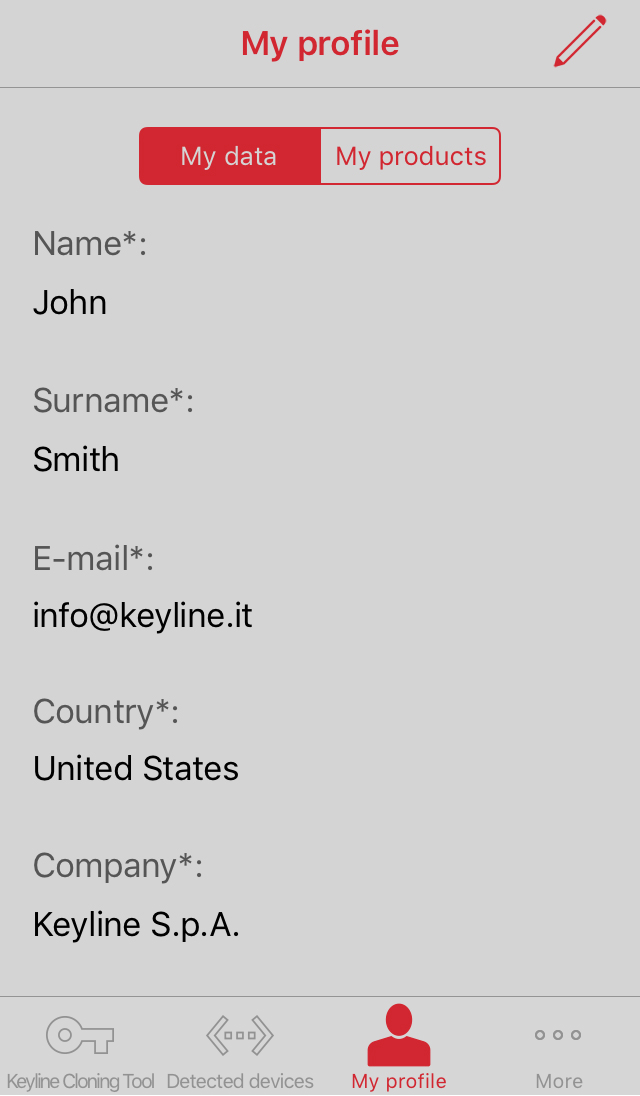This screenshot has width=640, height=1096.
Task: Tap the pencil edit icon
Action: (x=580, y=42)
